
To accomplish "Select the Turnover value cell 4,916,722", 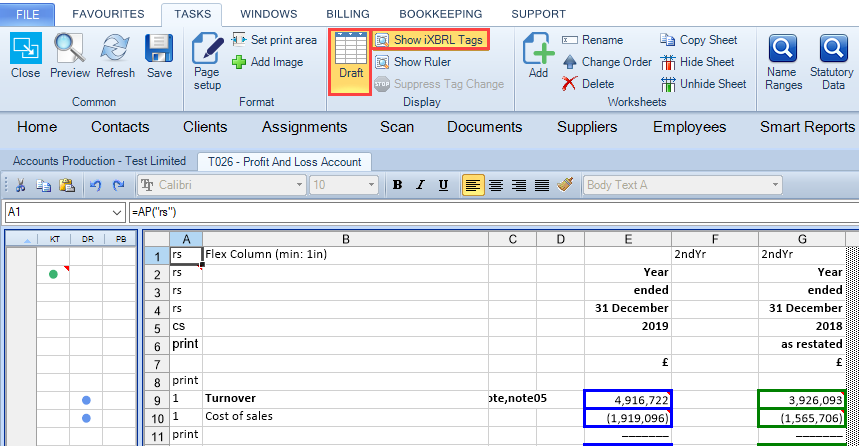I will coord(628,400).
